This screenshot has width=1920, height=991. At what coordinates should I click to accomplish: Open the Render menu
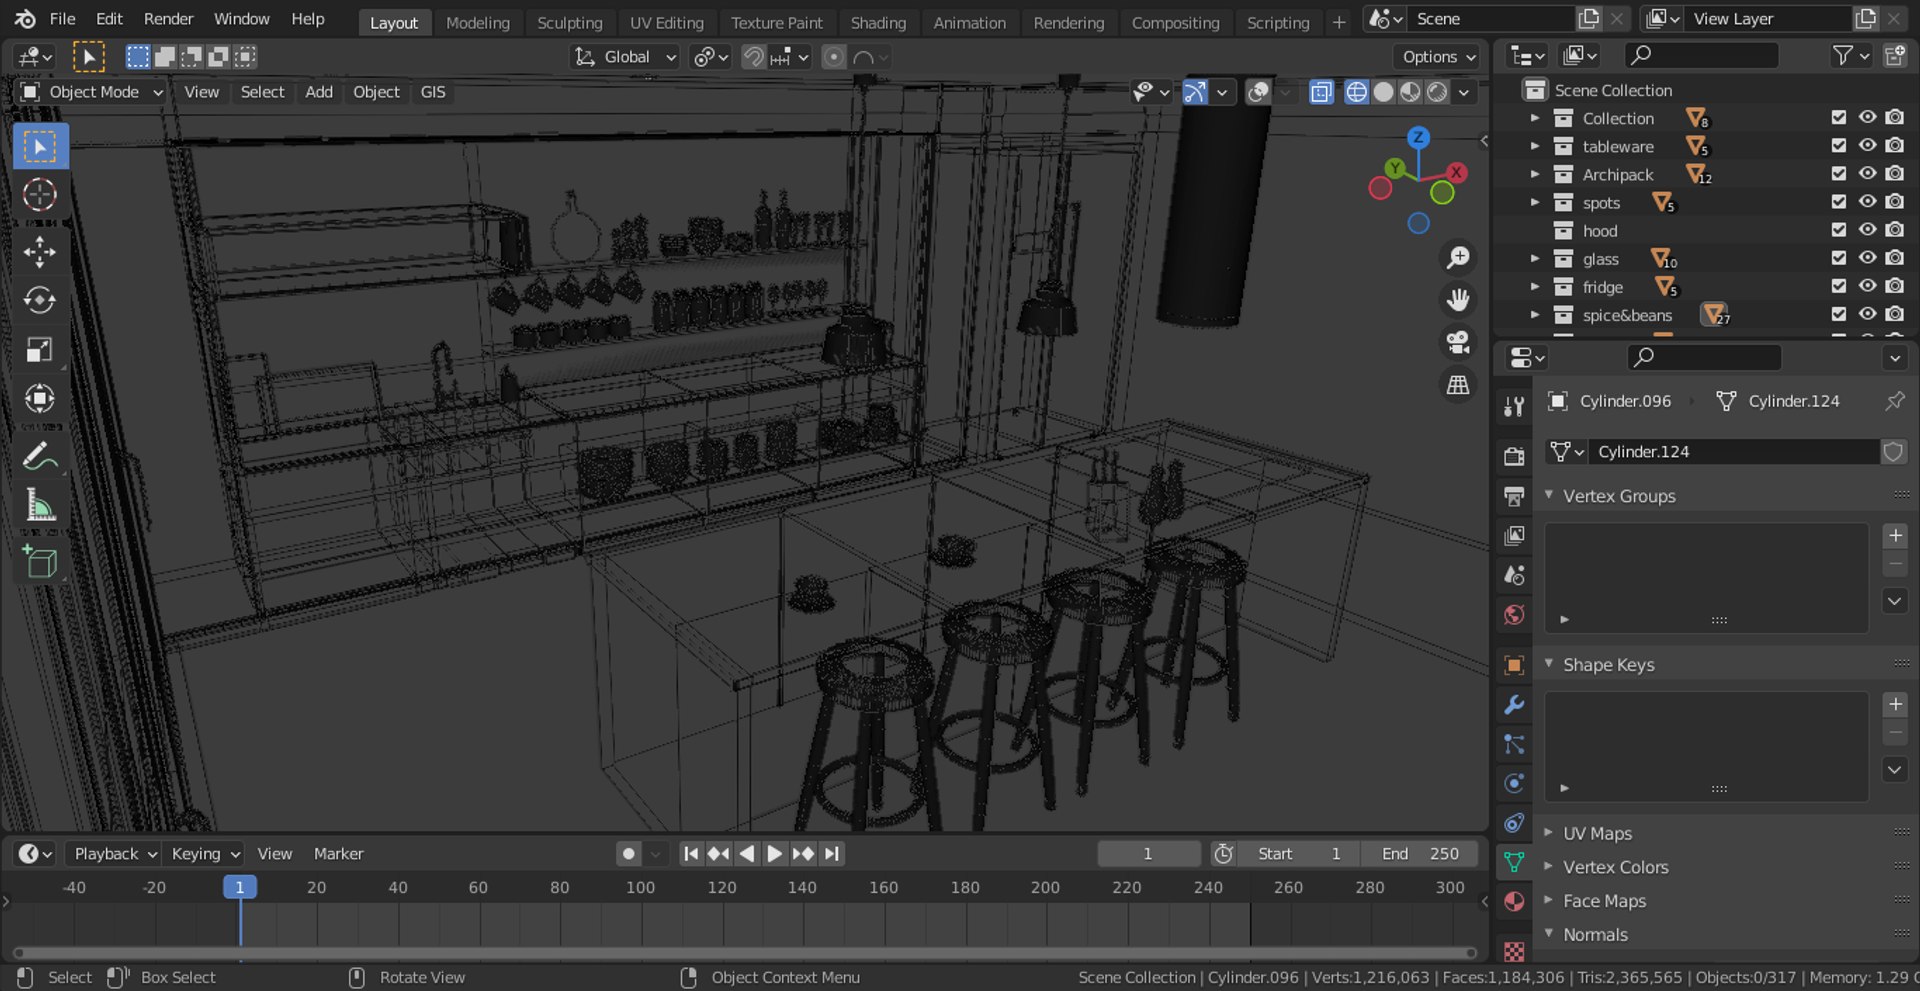168,19
